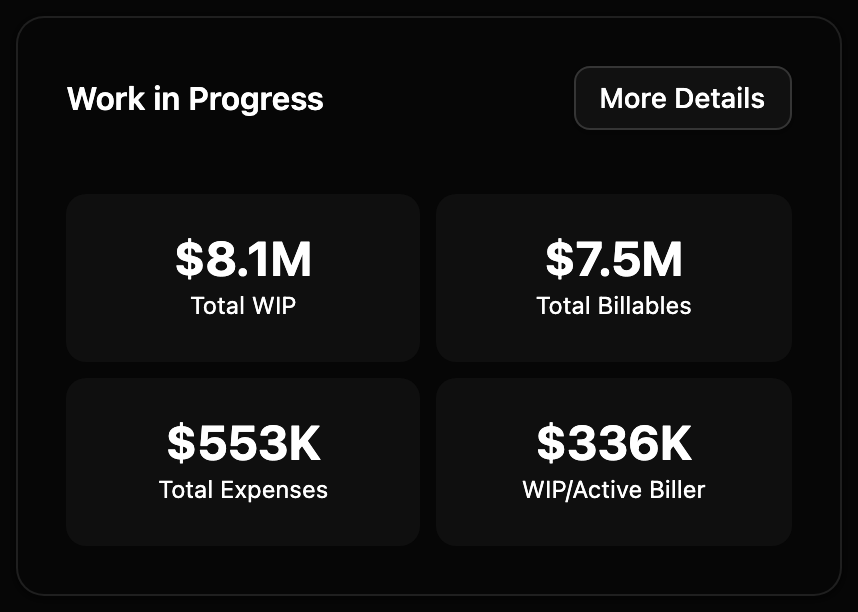The width and height of the screenshot is (858, 612).
Task: Select the Total Expenses label
Action: [x=242, y=490]
